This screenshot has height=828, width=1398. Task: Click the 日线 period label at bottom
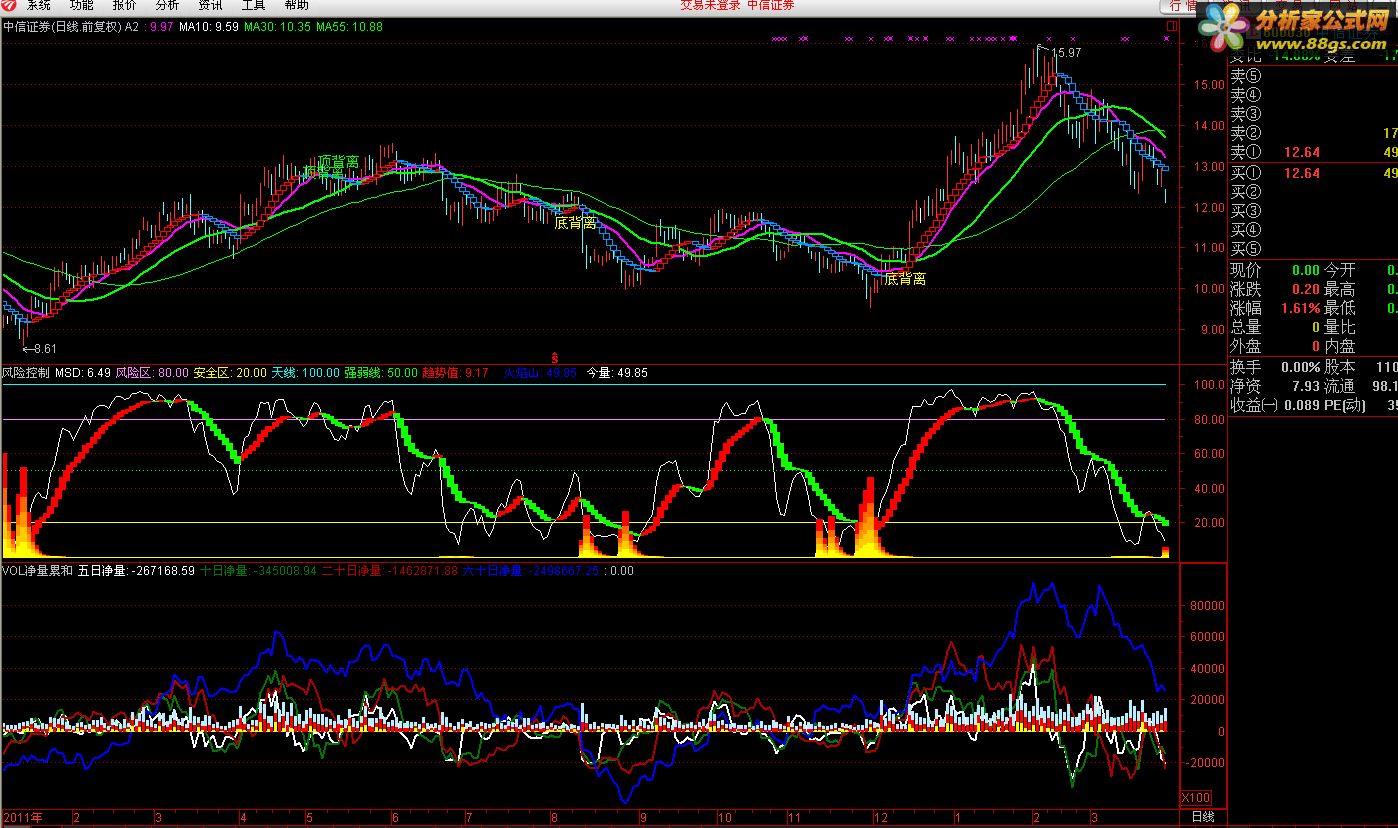[x=1203, y=817]
